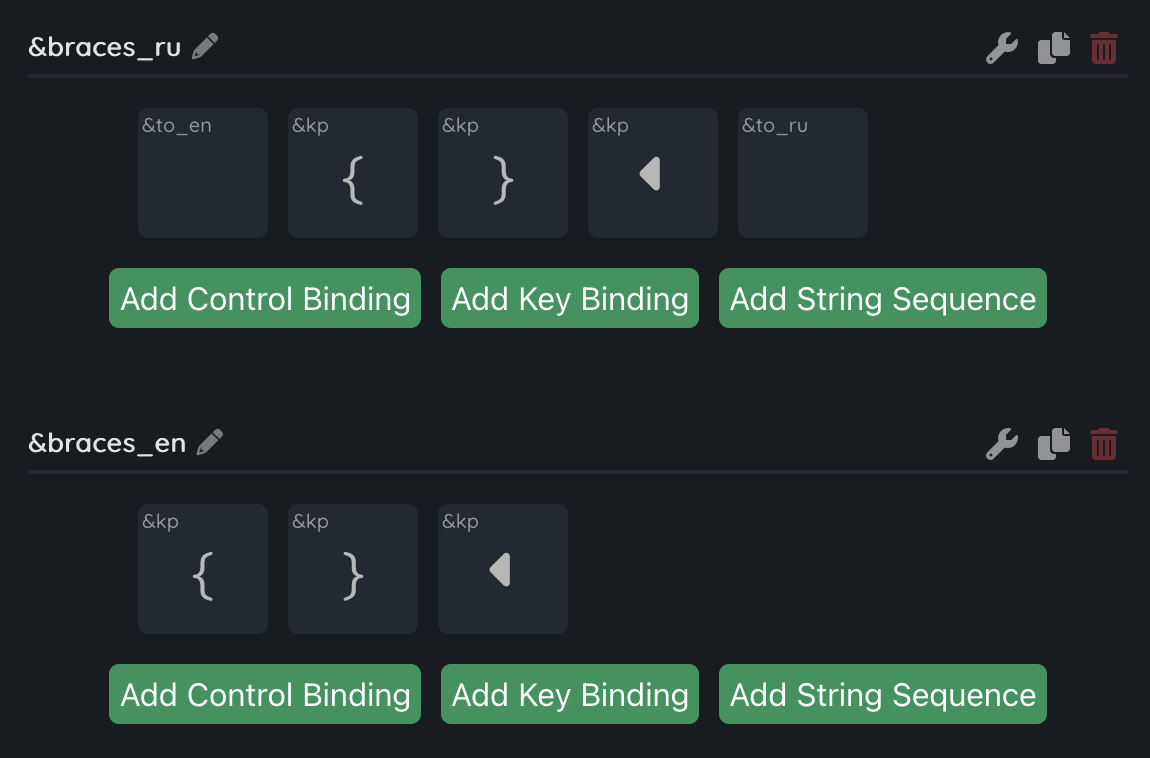Open settings wrench for &braces_en macro
The height and width of the screenshot is (758, 1150).
click(x=1002, y=444)
